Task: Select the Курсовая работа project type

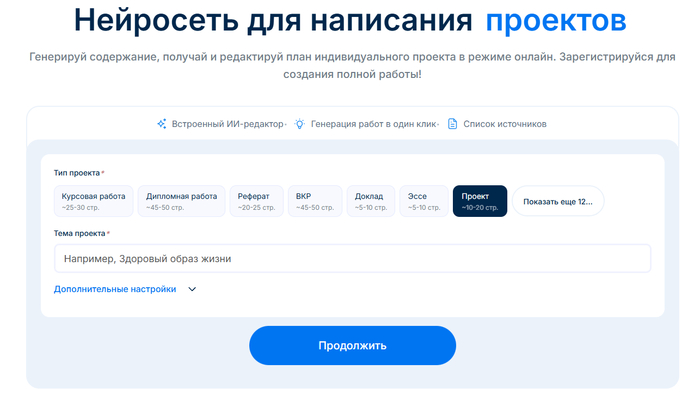Action: click(x=93, y=201)
